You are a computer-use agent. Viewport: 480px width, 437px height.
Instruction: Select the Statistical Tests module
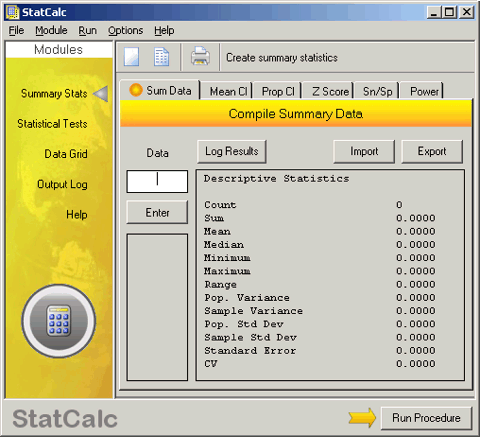coord(52,124)
